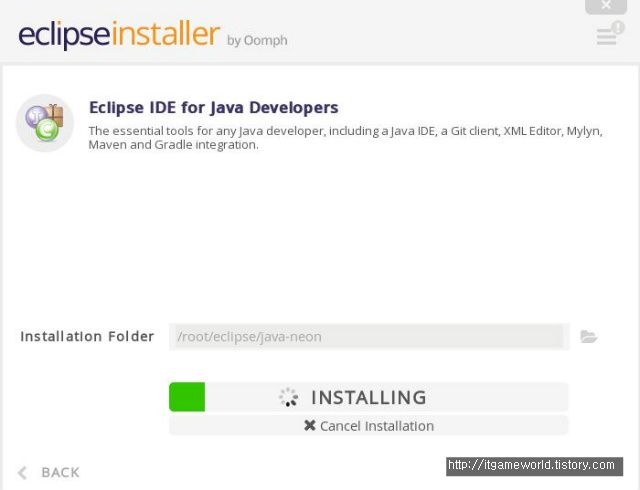Click the product description text mentioning Maven and Gradle
Viewport: 640px width, 490px height.
[345, 138]
